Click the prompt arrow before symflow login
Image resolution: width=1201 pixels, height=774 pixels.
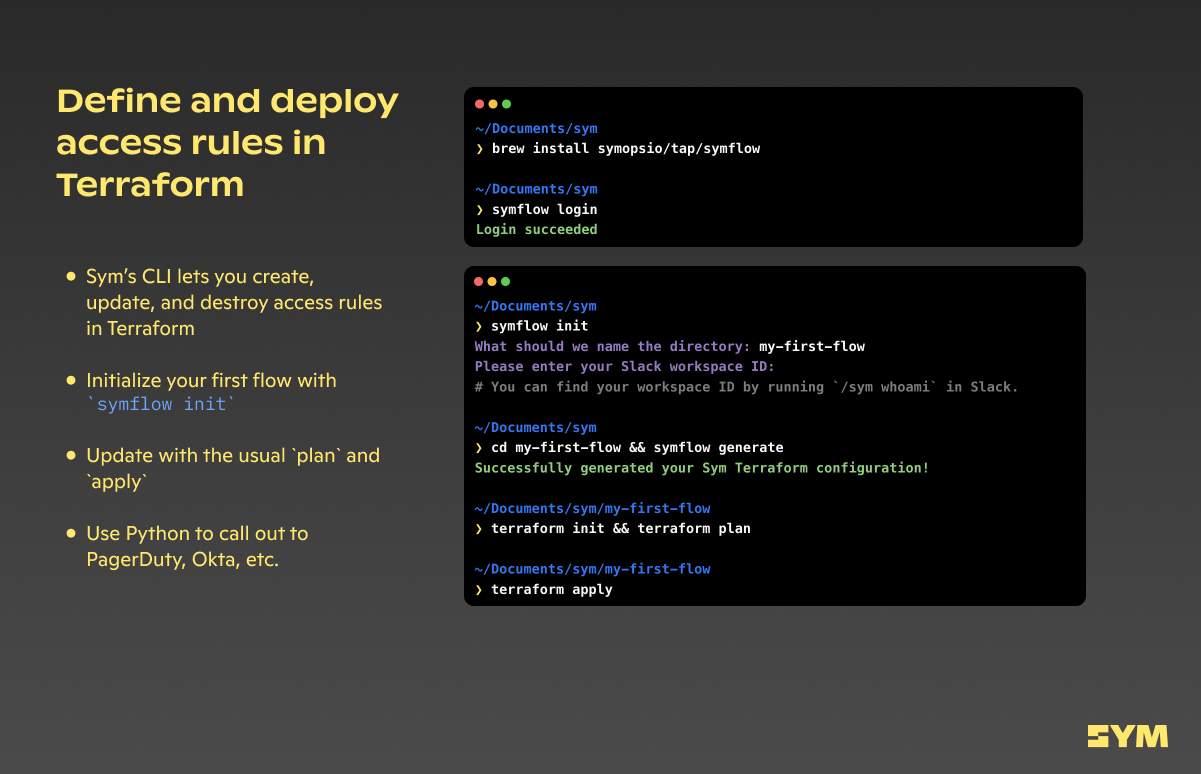[x=480, y=210]
